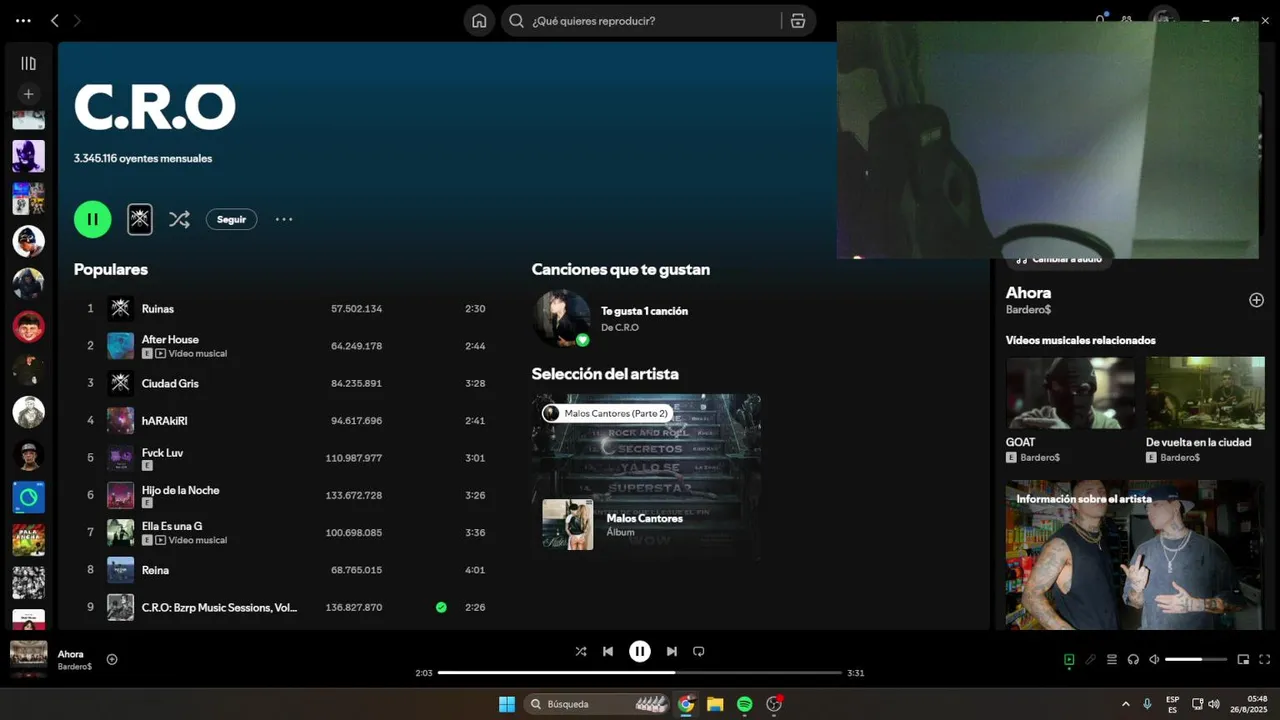Screen dimensions: 1280x720
Task: Click the taskbar microphone tray icon
Action: tap(1147, 704)
